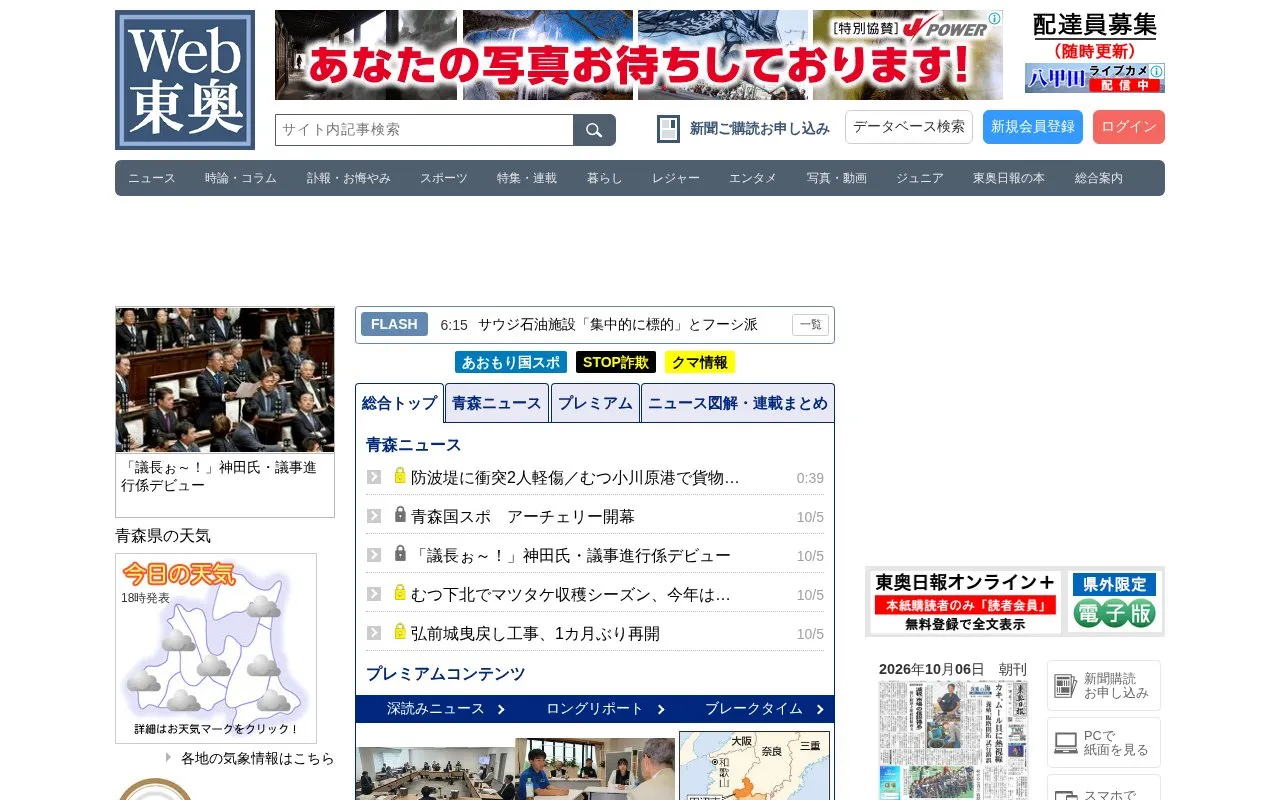Open the サウジ石油施設 flash headline
The width and height of the screenshot is (1280, 800).
(x=618, y=325)
